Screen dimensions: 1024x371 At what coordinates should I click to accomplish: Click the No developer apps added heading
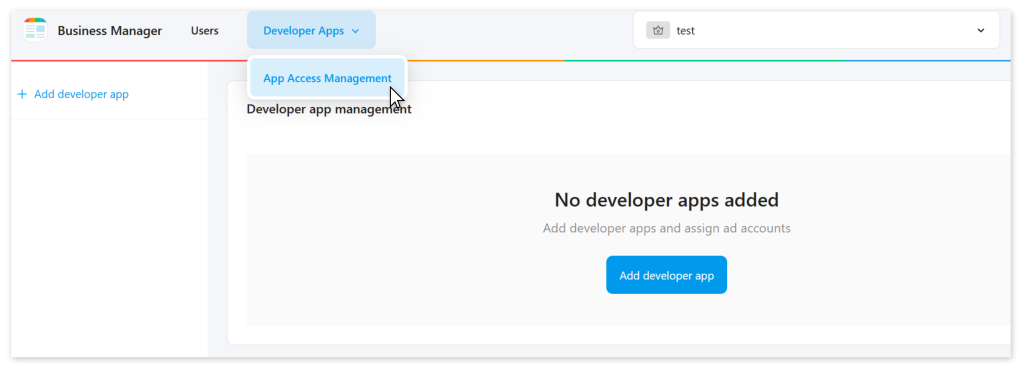click(666, 200)
